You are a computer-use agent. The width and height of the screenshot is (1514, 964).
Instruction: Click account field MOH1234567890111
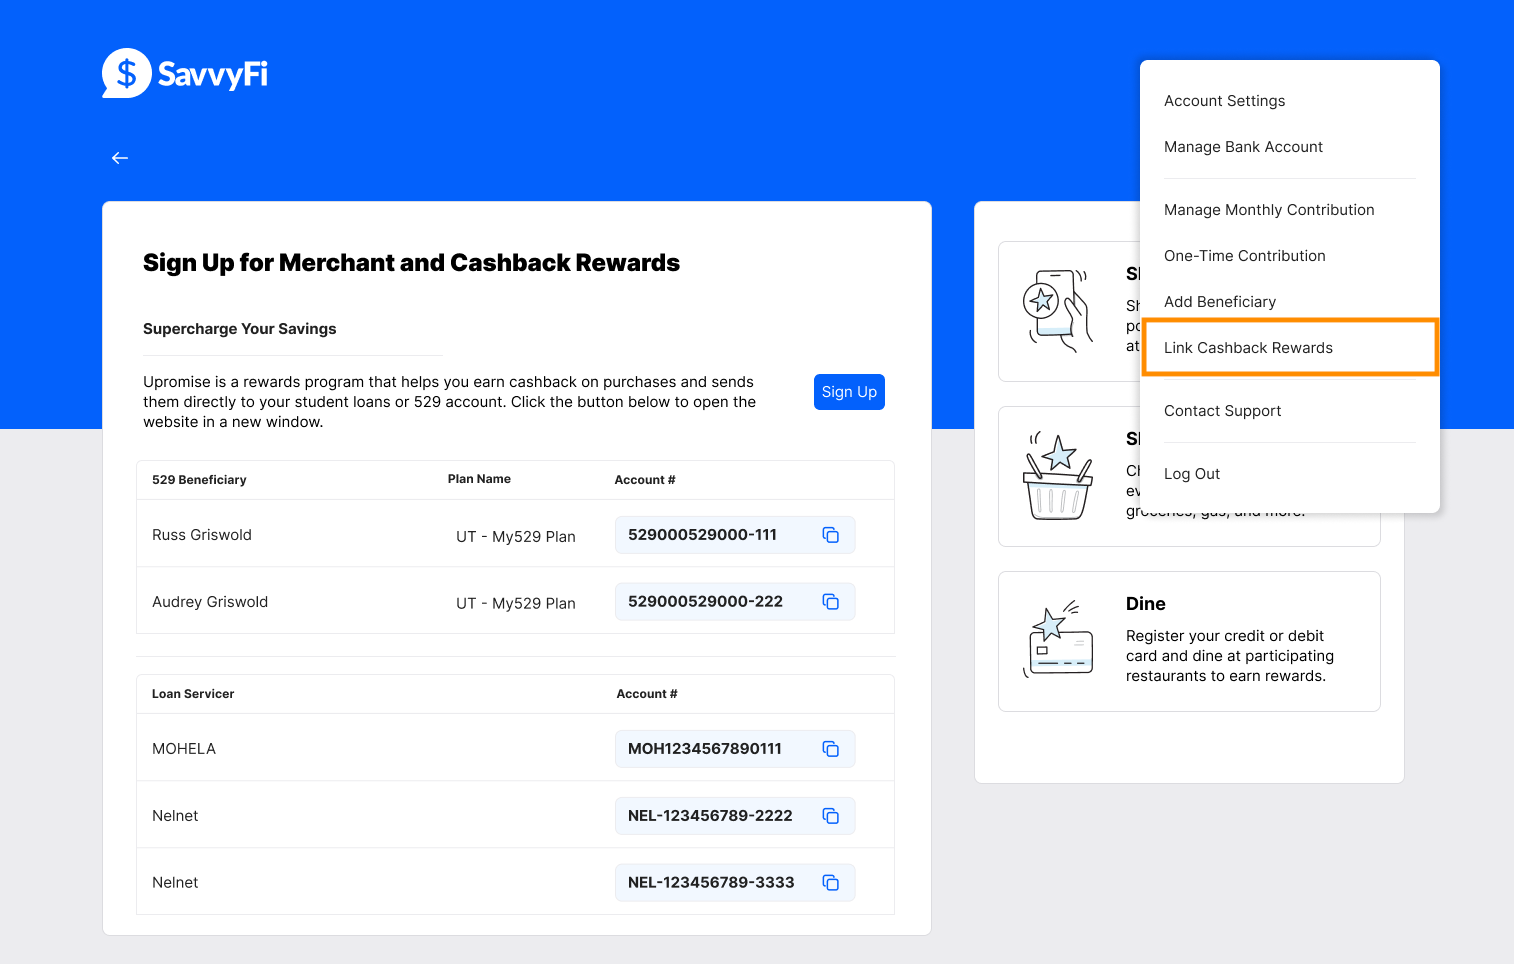coord(735,749)
